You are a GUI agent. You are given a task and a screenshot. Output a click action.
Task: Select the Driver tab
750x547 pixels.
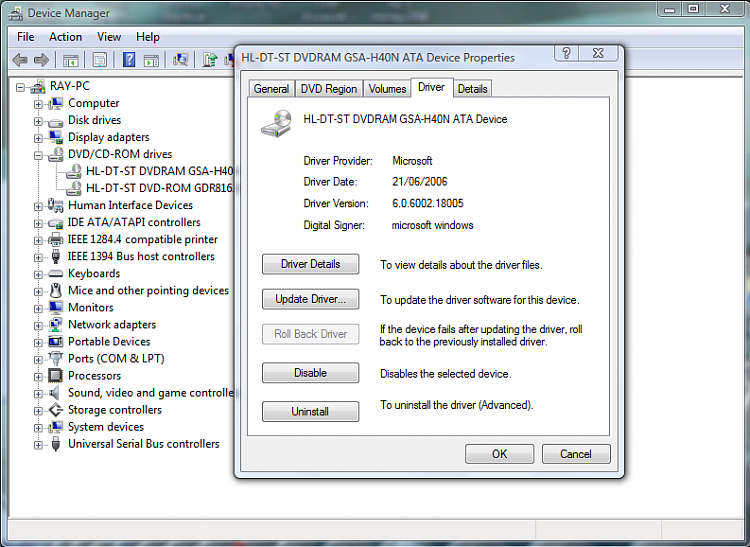431,88
